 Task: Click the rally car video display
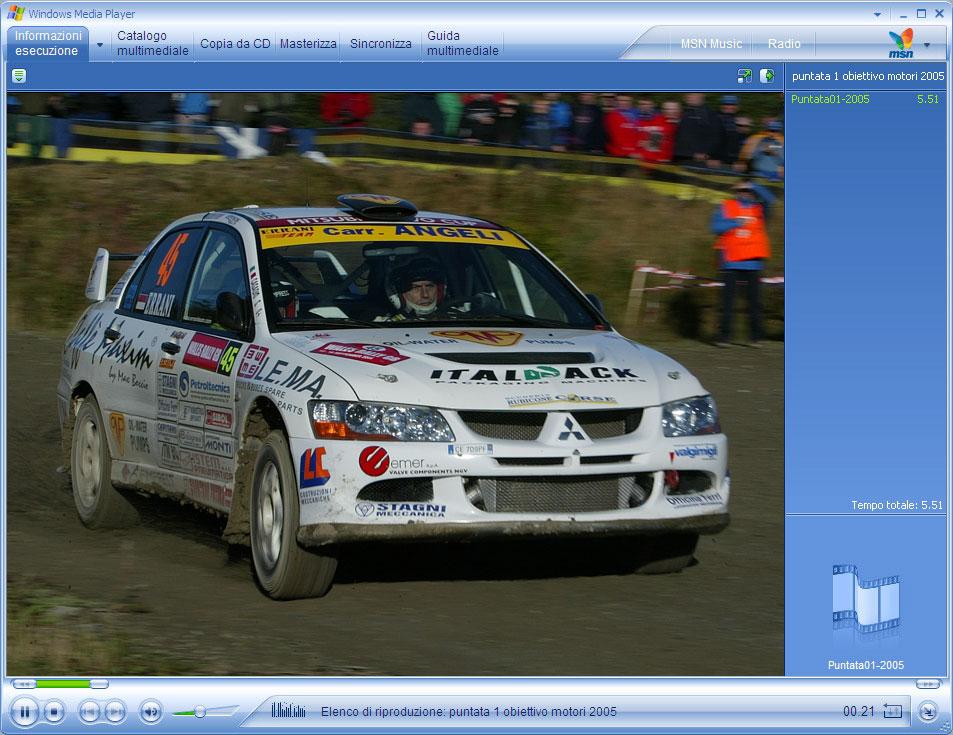point(395,384)
